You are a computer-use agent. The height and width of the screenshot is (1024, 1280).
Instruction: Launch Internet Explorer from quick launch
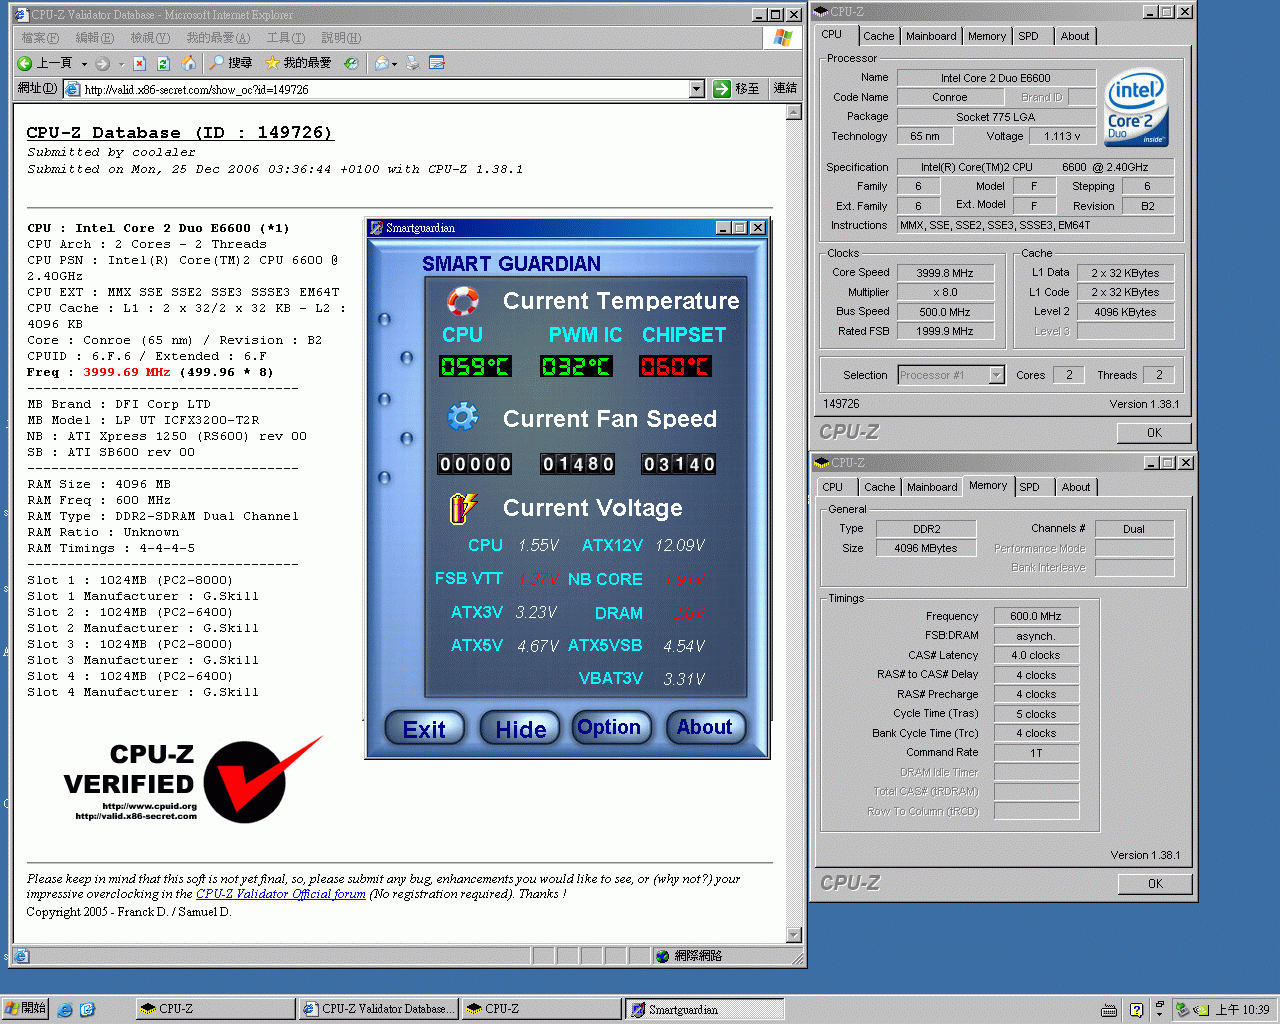click(x=65, y=1010)
